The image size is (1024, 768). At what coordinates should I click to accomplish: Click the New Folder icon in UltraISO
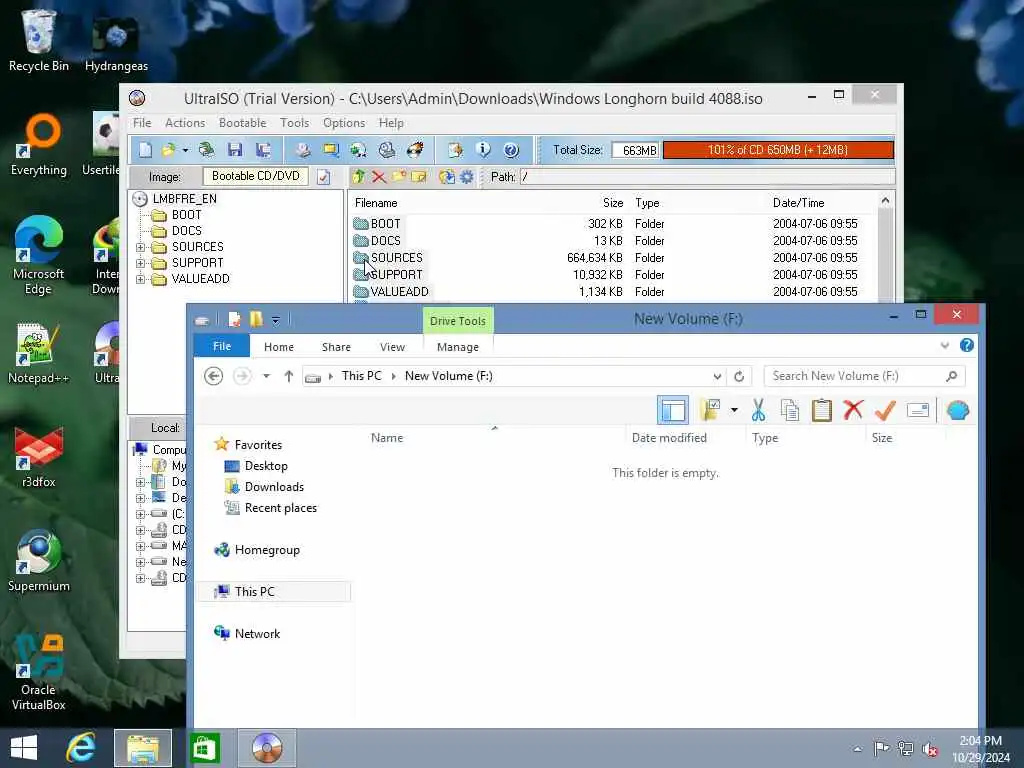click(x=398, y=176)
